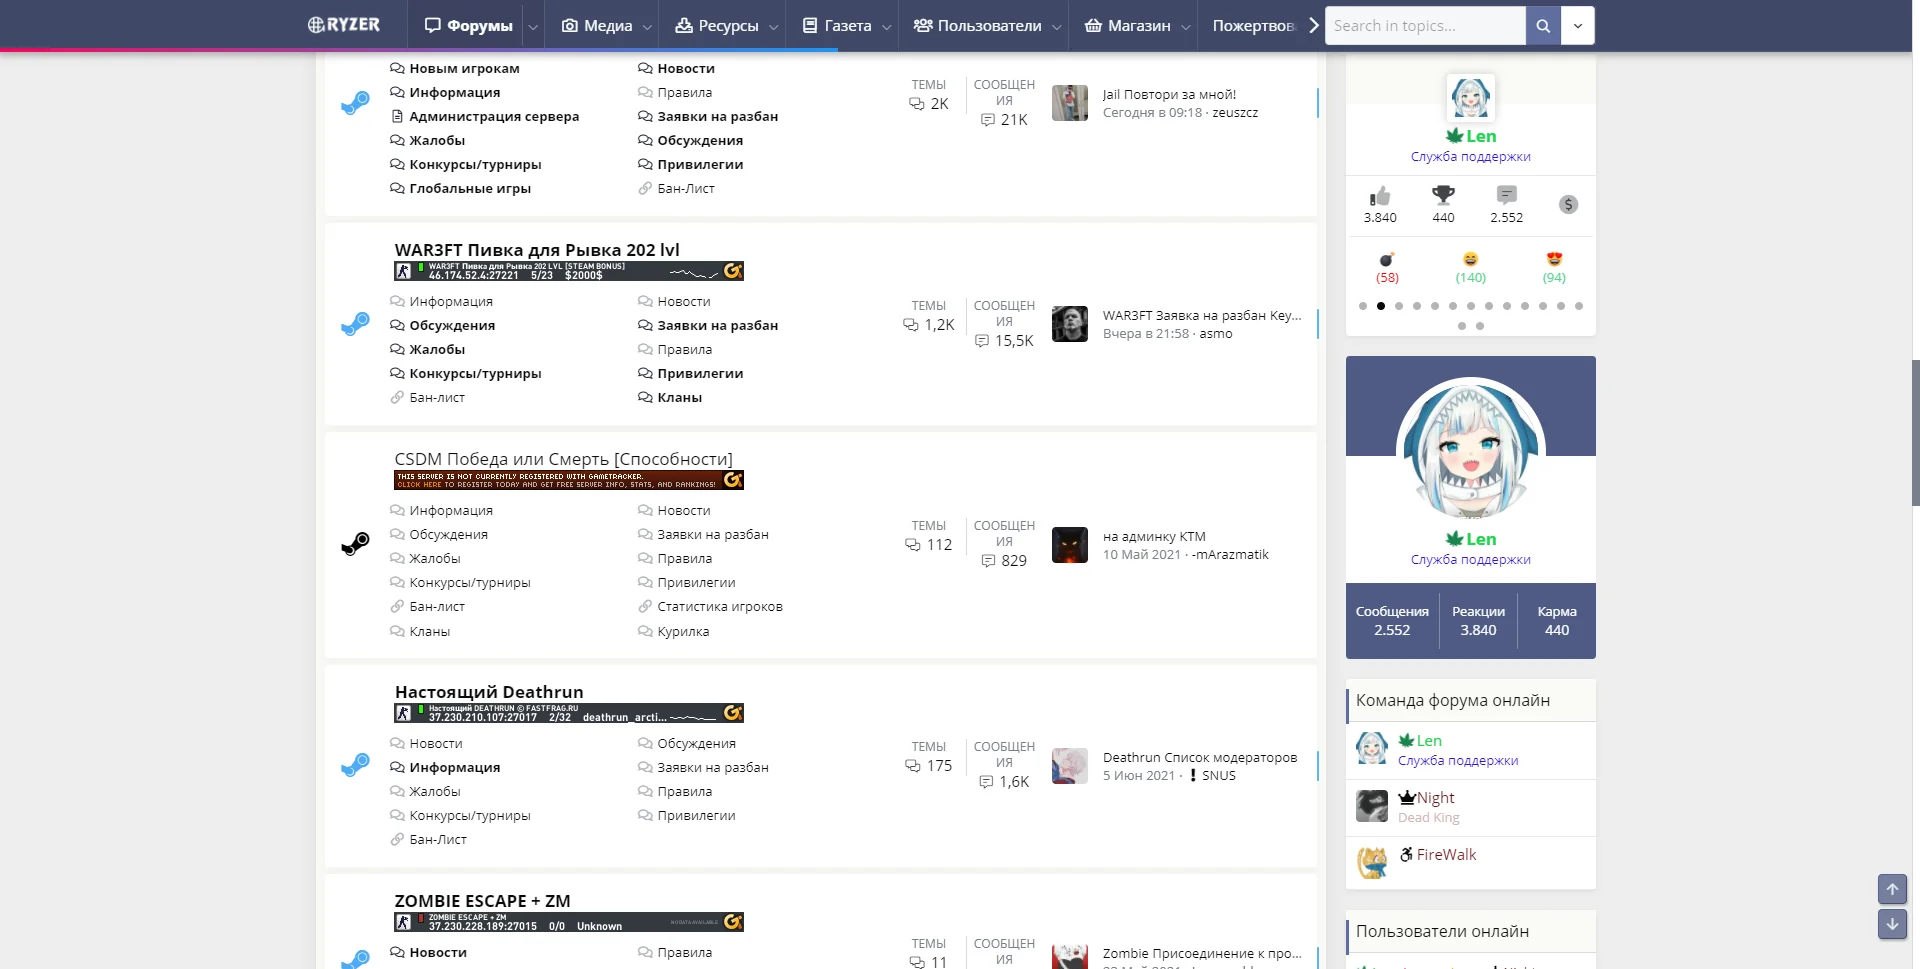The width and height of the screenshot is (1920, 969).
Task: Click the thumbs-up reactions icon
Action: click(1380, 196)
